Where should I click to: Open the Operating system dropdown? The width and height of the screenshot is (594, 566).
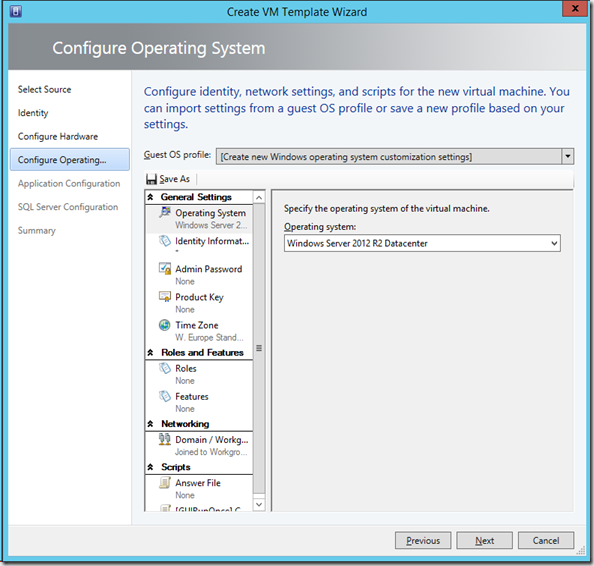click(554, 243)
